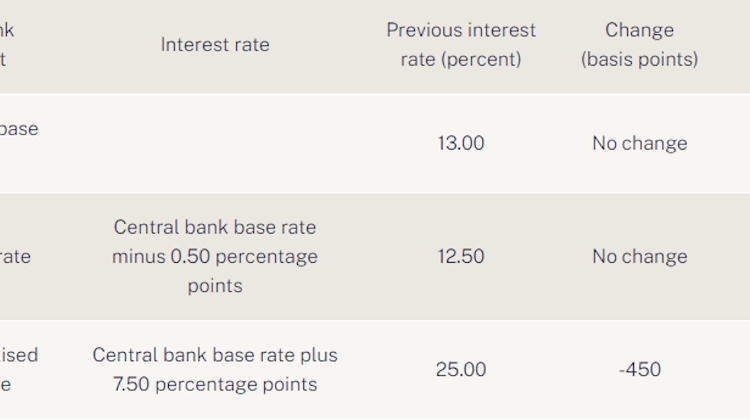
Task: Click the truncated "base" text in first row
Action: [x=19, y=129]
